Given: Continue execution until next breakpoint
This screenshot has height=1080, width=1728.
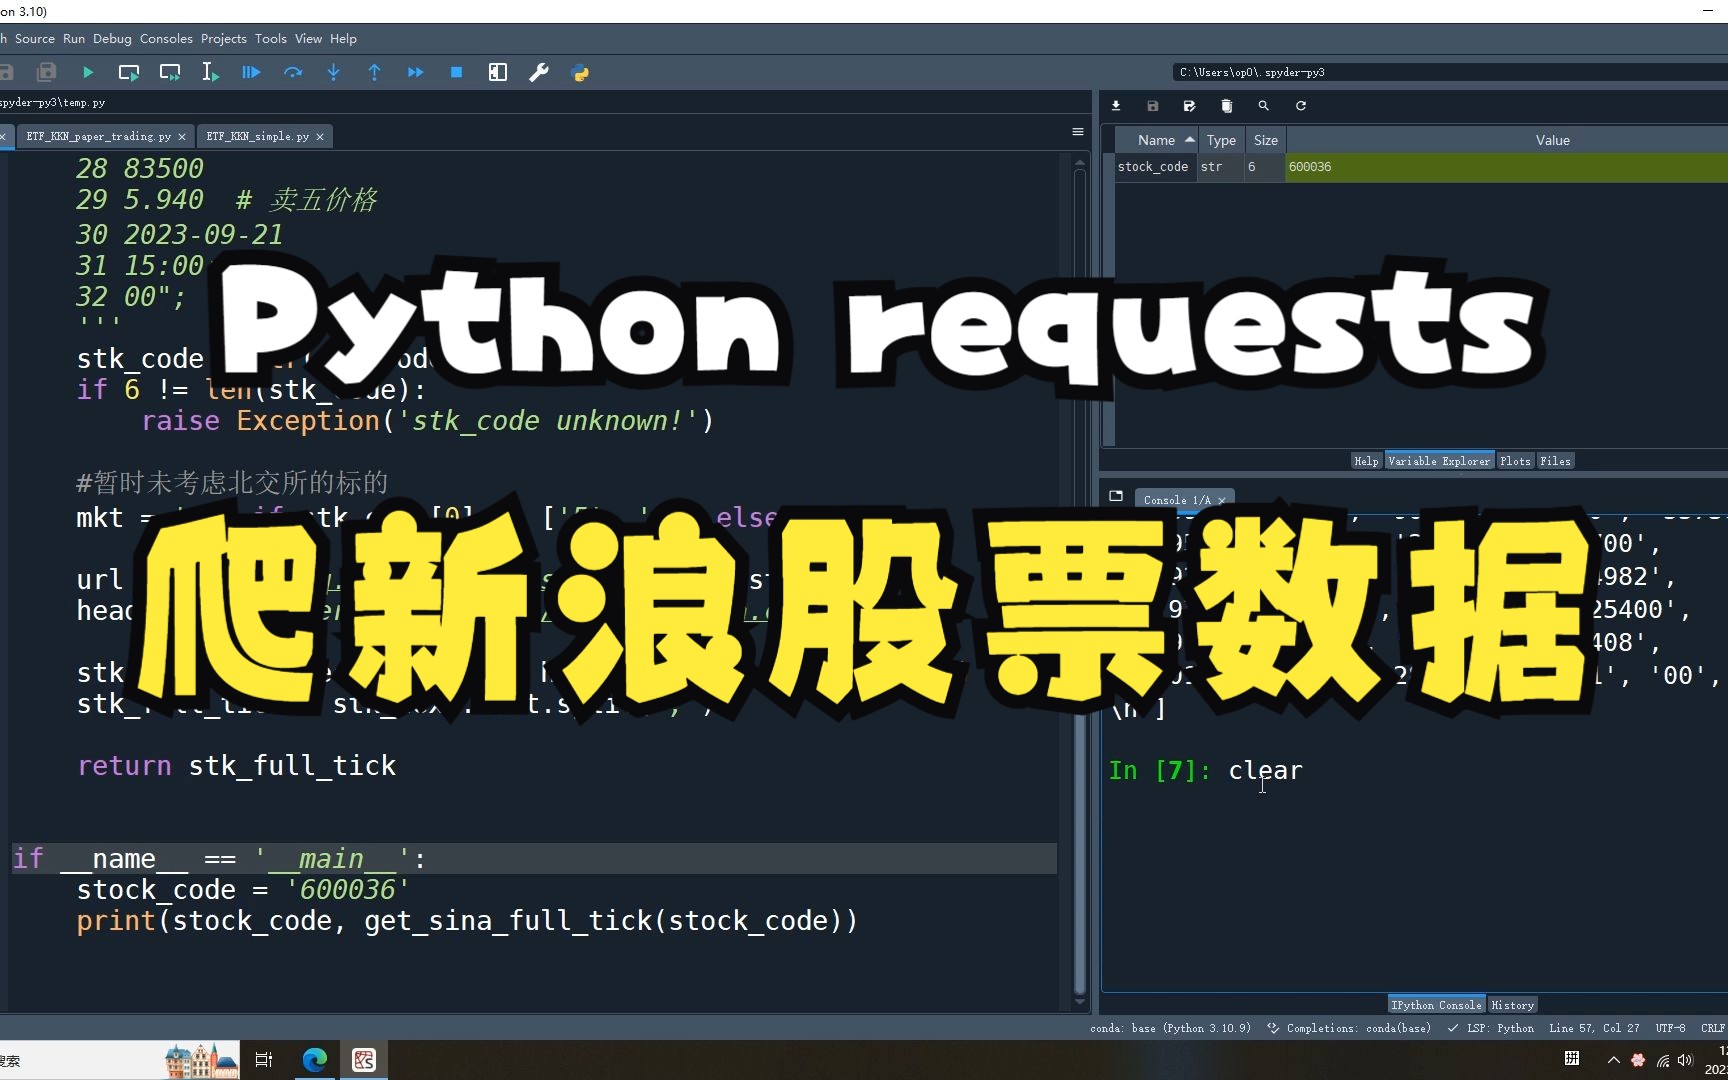Looking at the screenshot, I should [x=415, y=72].
